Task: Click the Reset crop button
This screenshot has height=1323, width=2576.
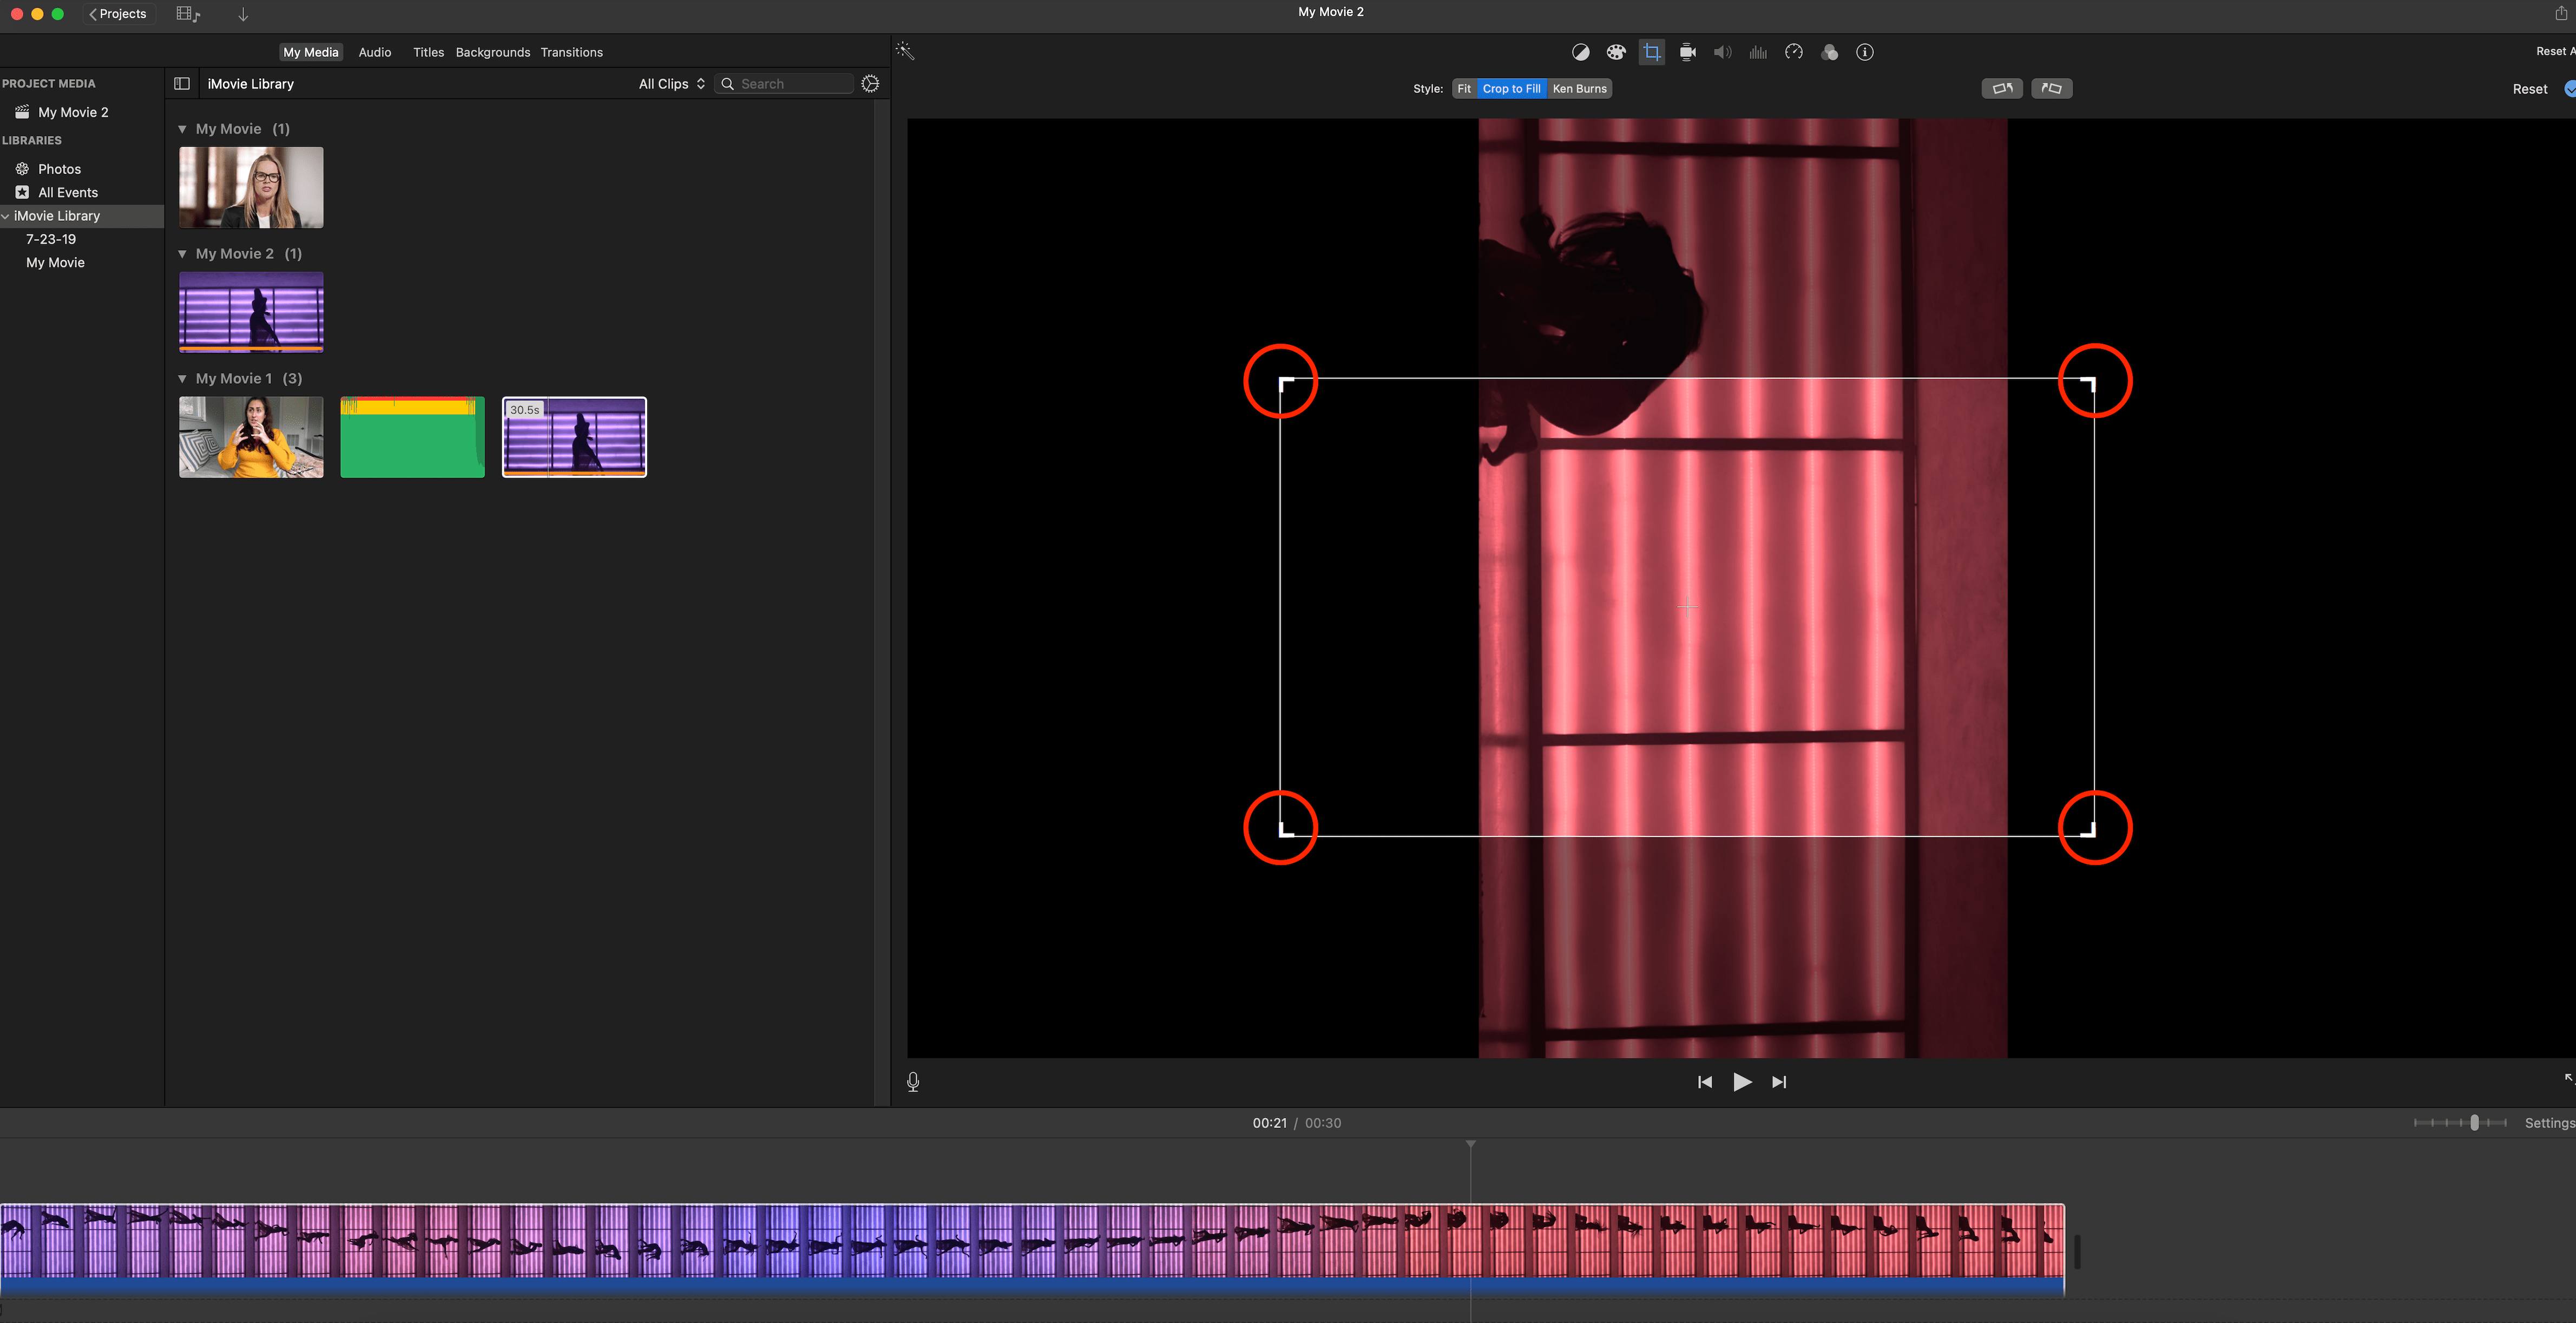Action: (2529, 89)
